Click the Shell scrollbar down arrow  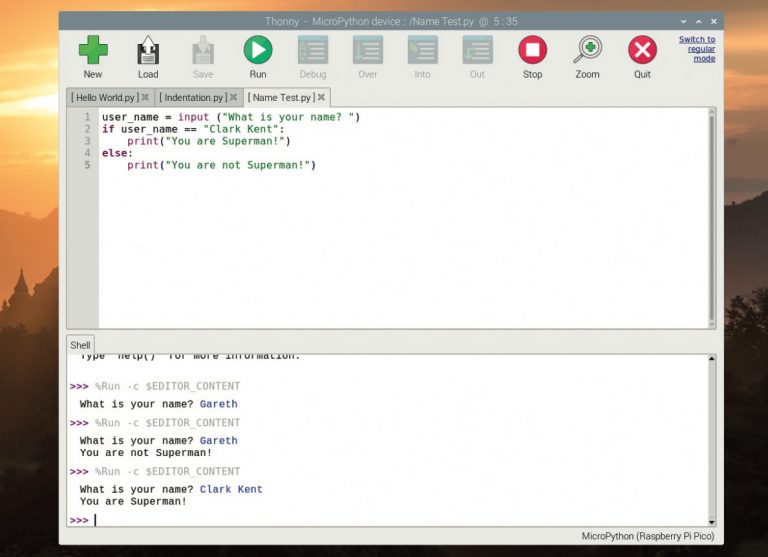click(712, 521)
